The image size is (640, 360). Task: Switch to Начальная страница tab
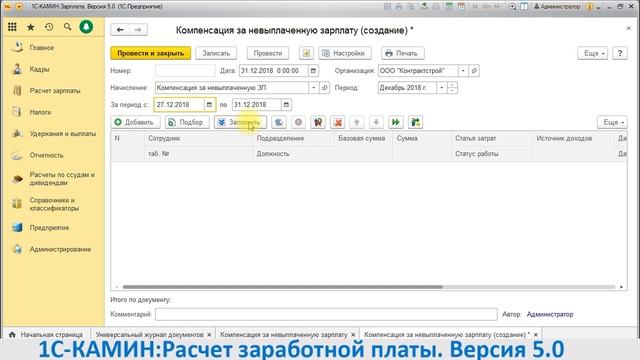pyautogui.click(x=46, y=334)
